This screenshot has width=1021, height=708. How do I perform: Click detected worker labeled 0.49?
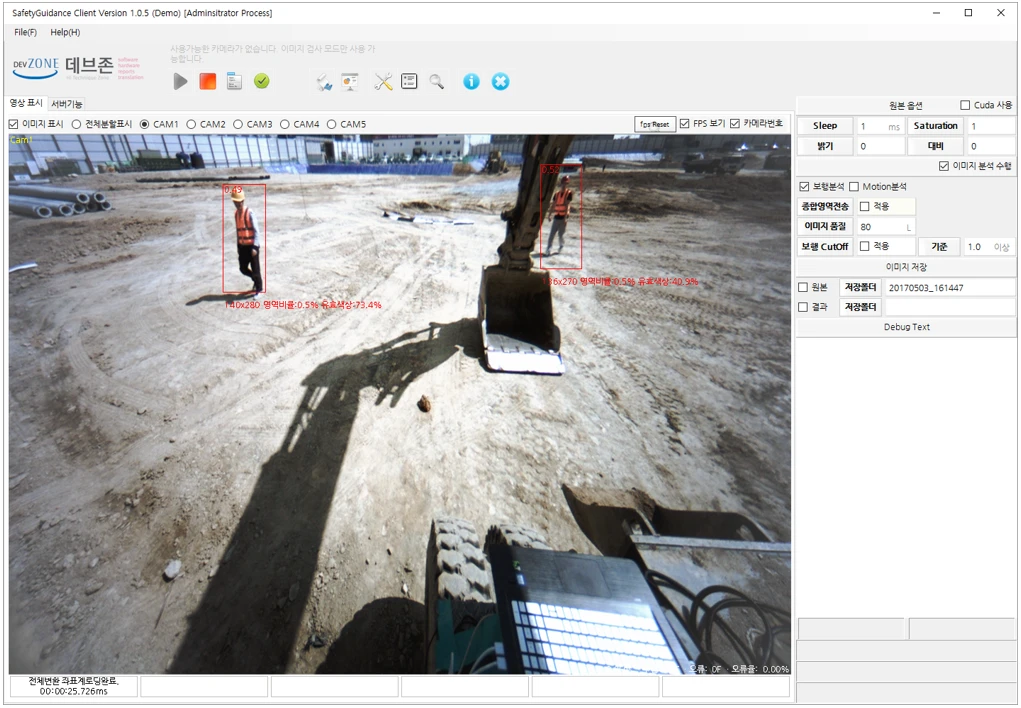[244, 238]
